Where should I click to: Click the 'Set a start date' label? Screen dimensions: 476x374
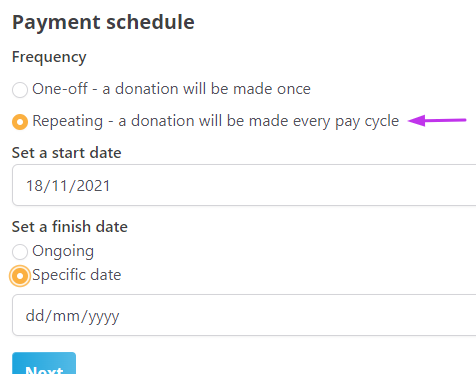[66, 153]
